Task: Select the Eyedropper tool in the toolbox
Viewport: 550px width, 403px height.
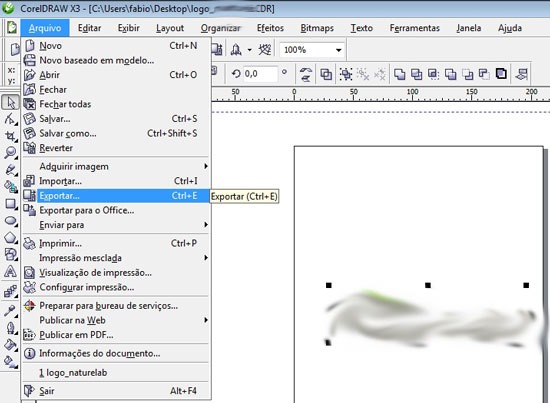Action: [11, 310]
